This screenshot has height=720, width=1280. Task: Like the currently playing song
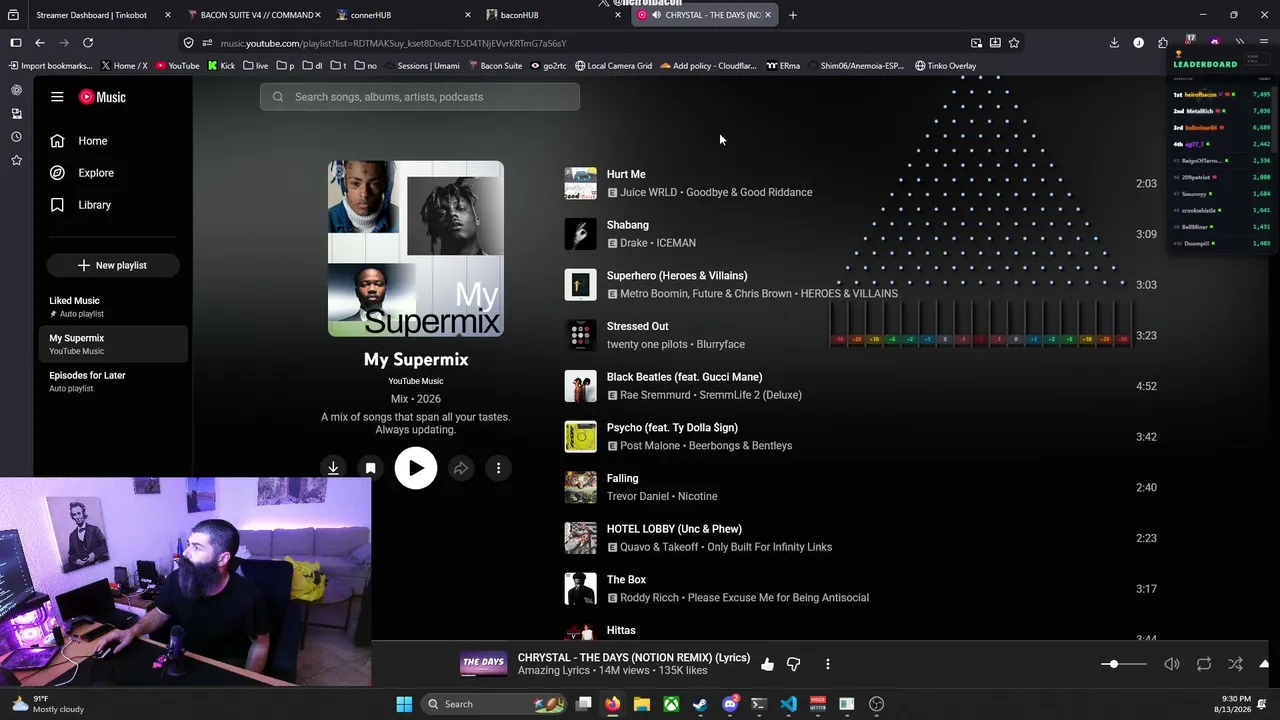click(x=767, y=664)
